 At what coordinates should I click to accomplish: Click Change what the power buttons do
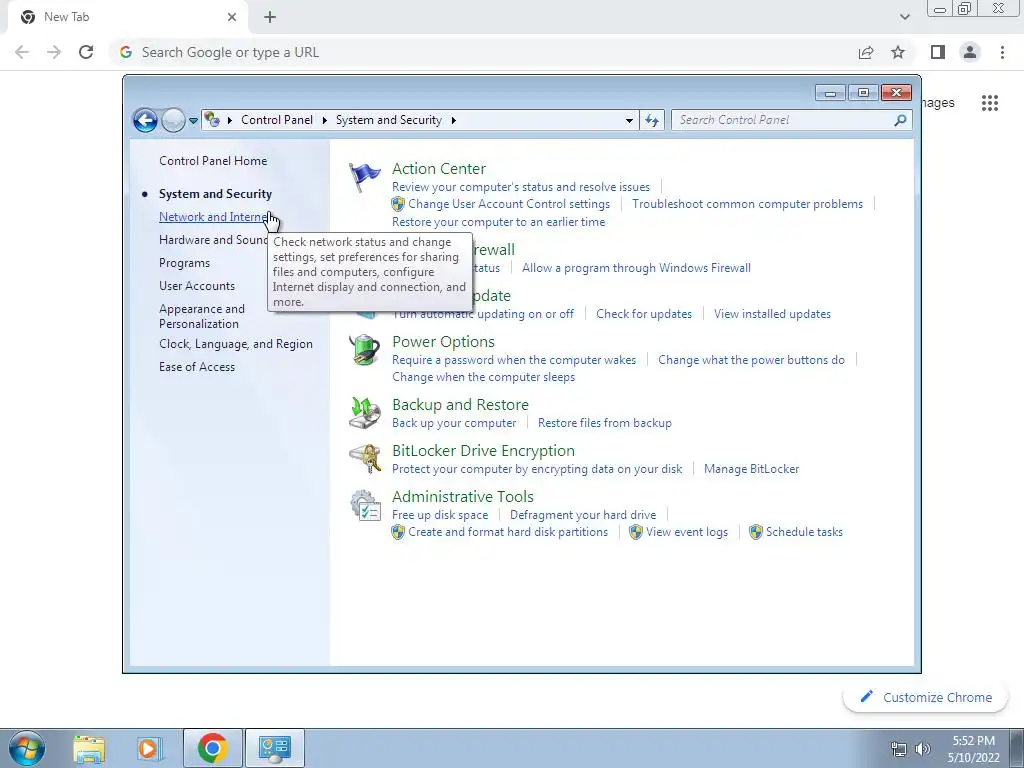pos(751,360)
